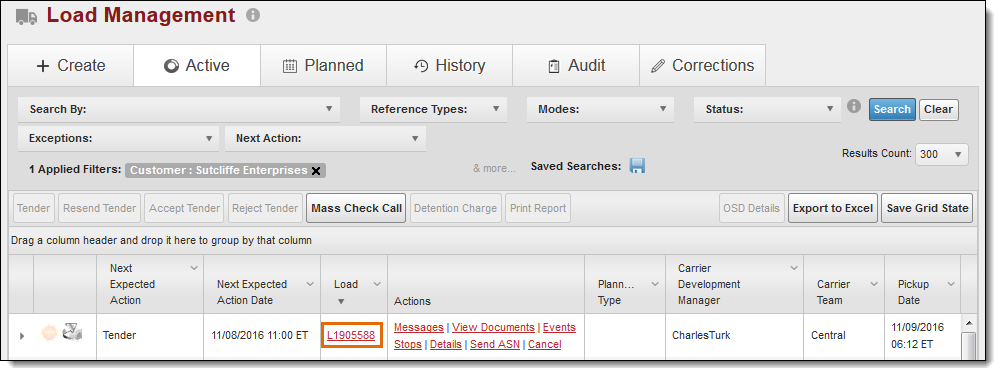Remove the Sutcliffe Enterprises customer filter
The image size is (994, 368).
[316, 170]
